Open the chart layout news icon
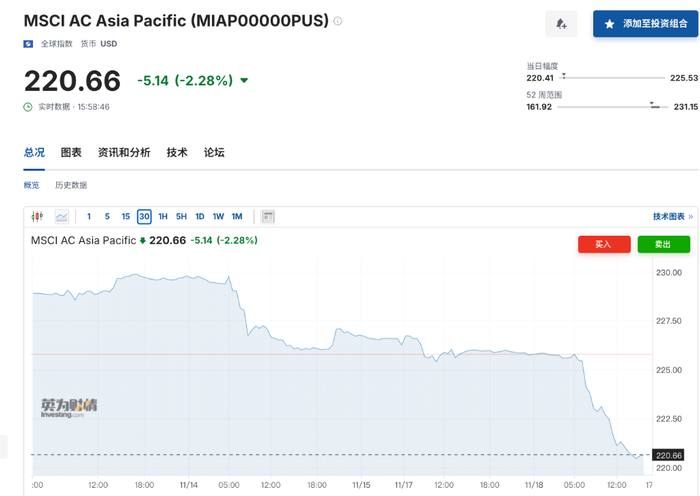The height and width of the screenshot is (496, 700). pos(267,216)
